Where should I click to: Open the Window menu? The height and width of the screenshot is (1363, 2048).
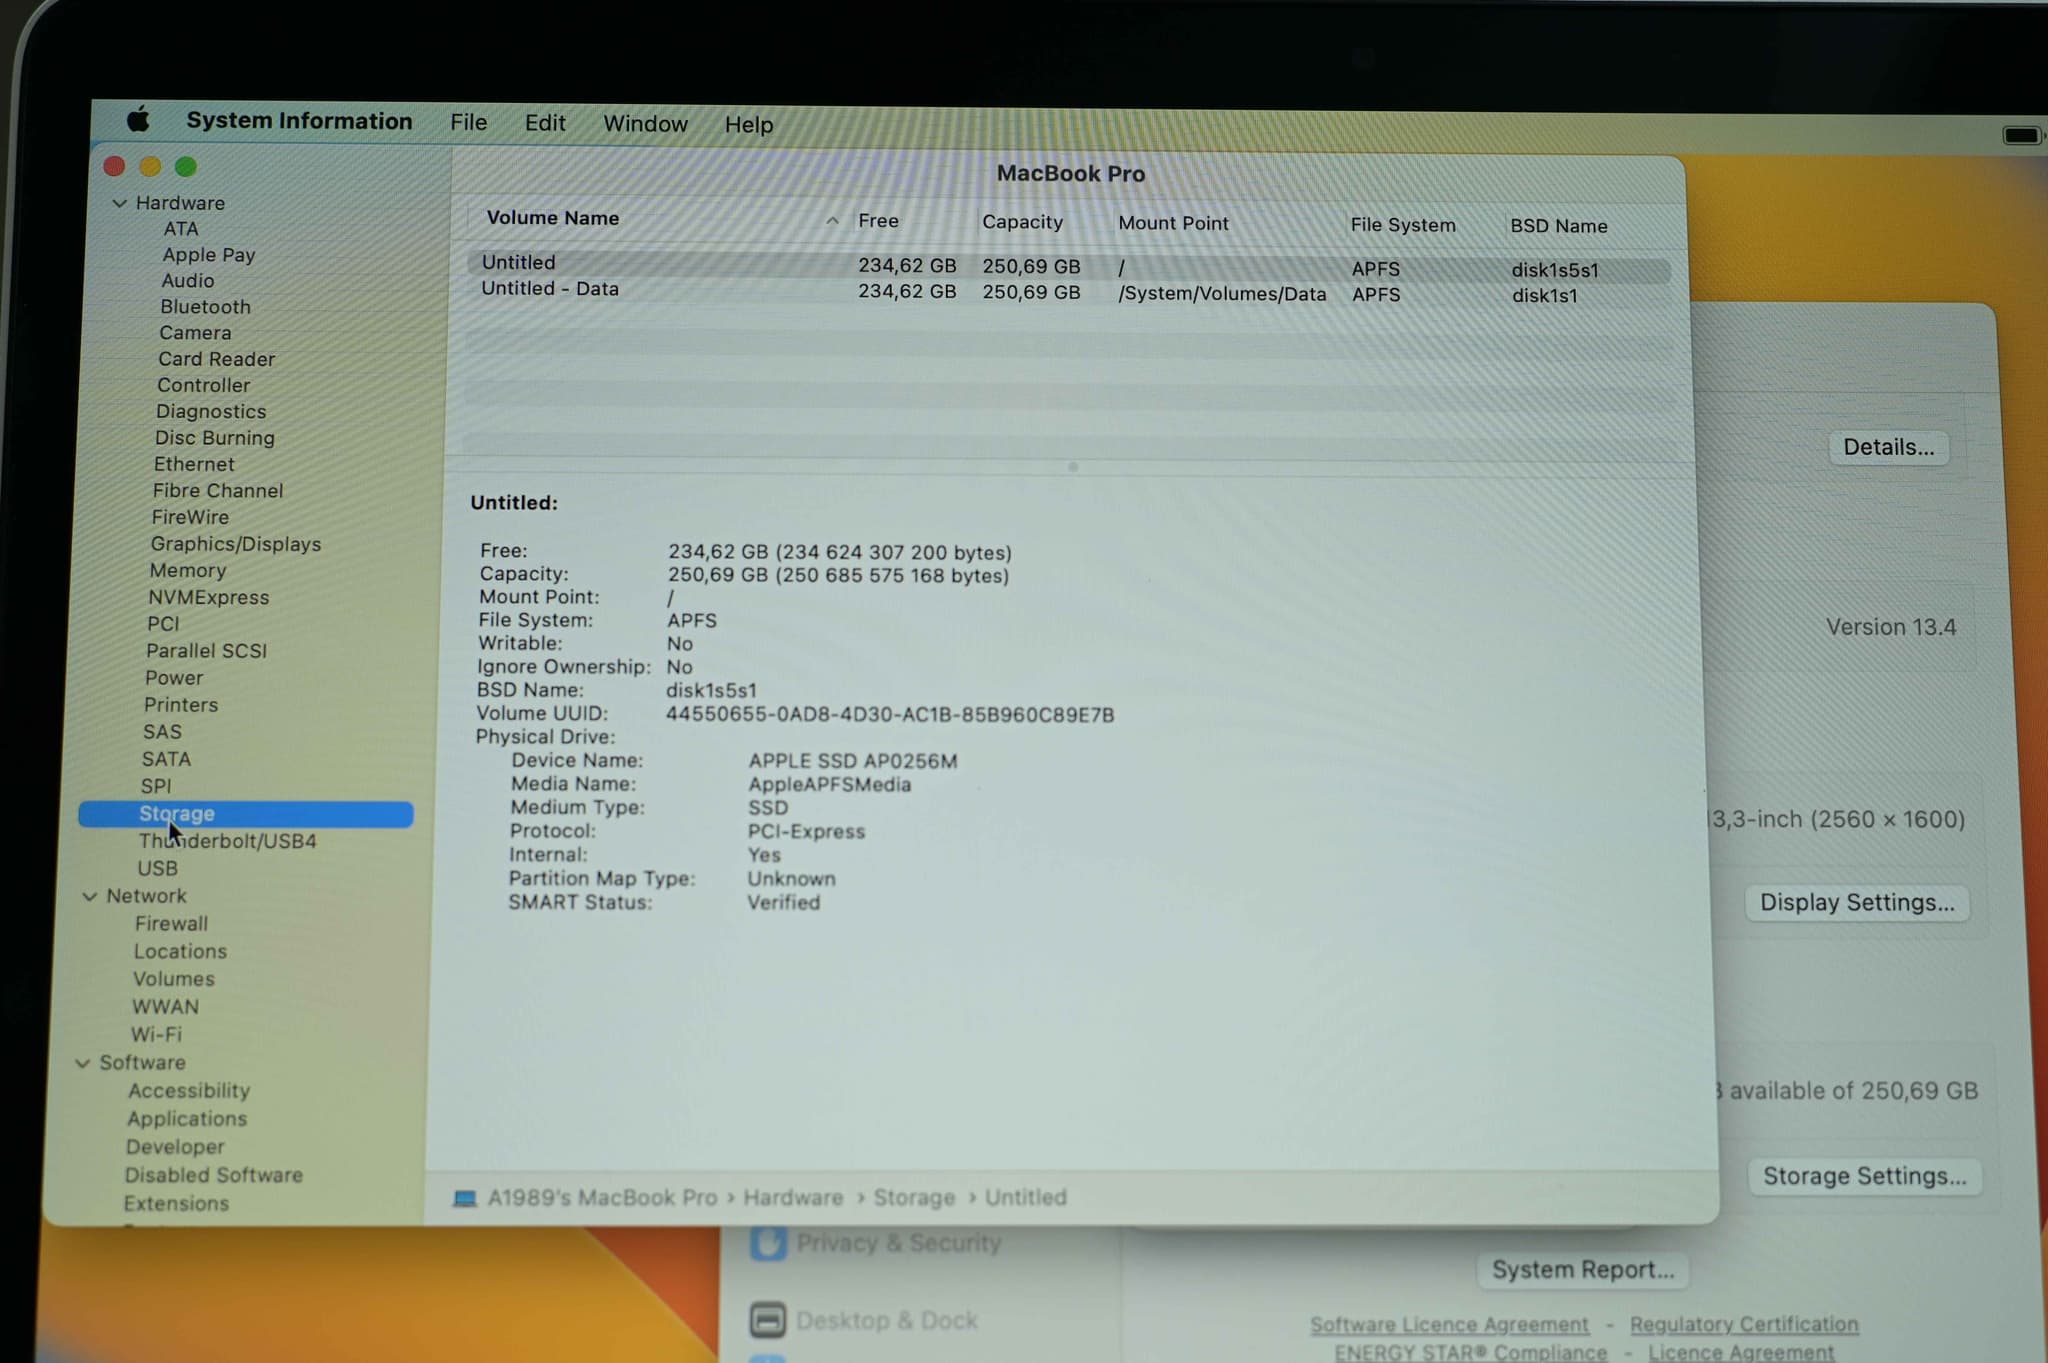[645, 124]
